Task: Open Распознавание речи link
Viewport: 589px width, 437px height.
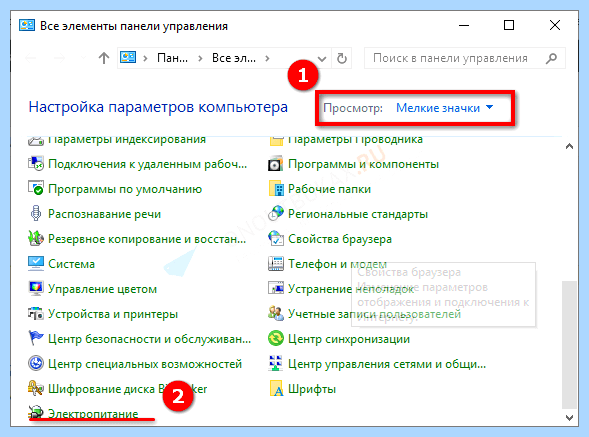Action: coord(104,214)
